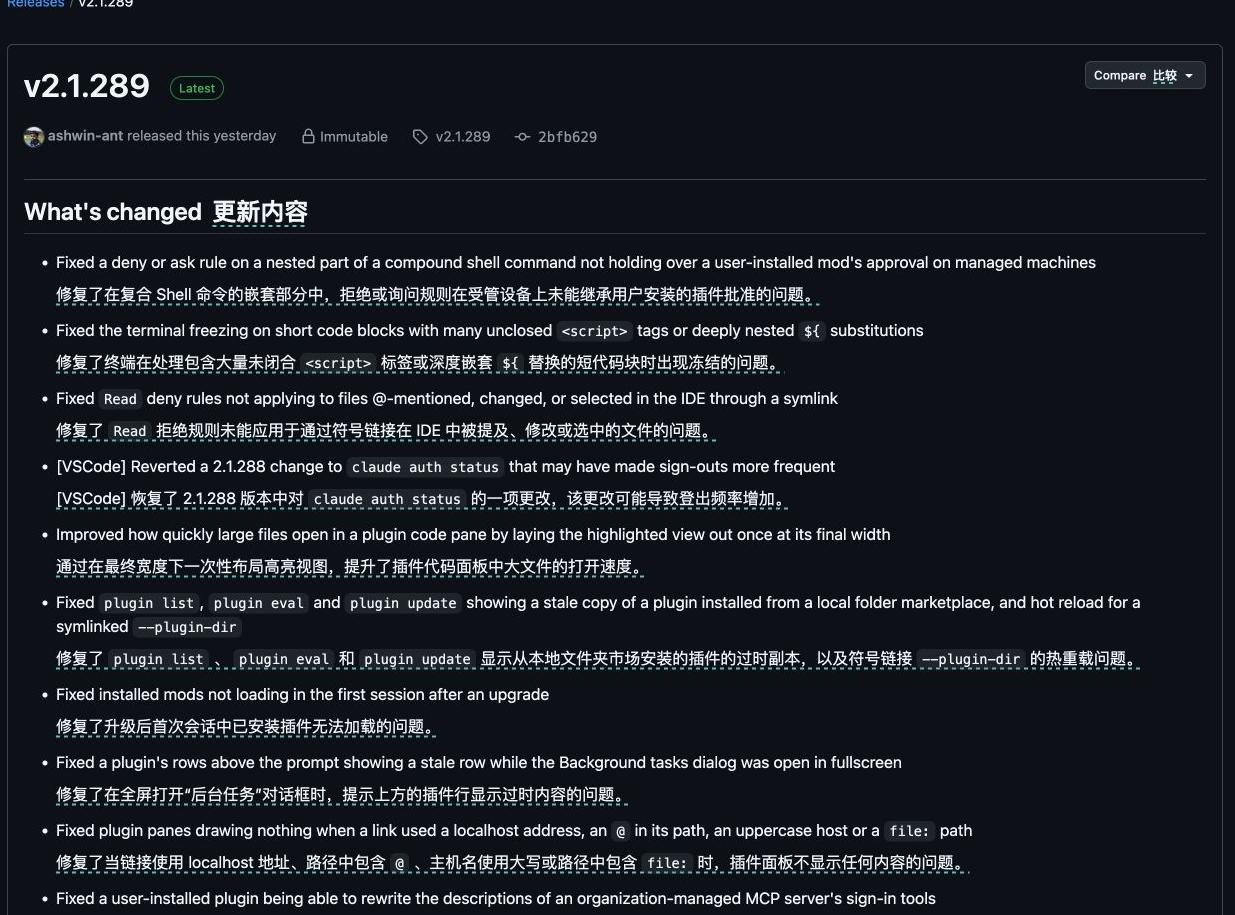The image size is (1235, 915).
Task: Open the ashwin-ant avatar image
Action: pyautogui.click(x=34, y=137)
